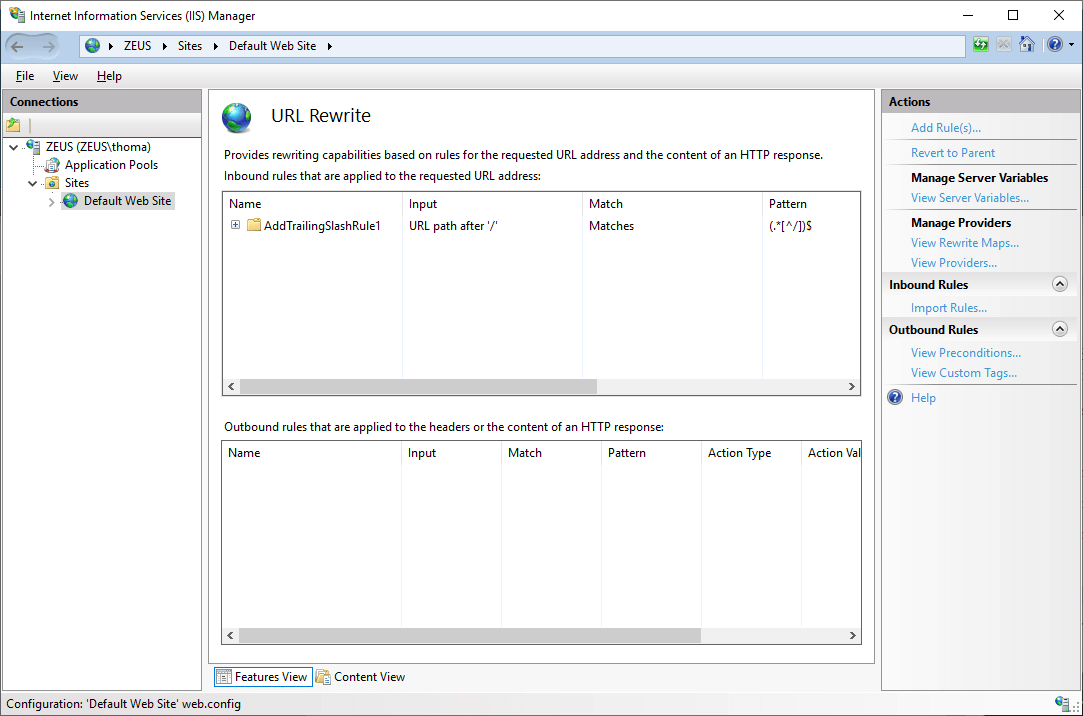Open View Custom Tags... link
This screenshot has width=1083, height=716.
(x=964, y=373)
